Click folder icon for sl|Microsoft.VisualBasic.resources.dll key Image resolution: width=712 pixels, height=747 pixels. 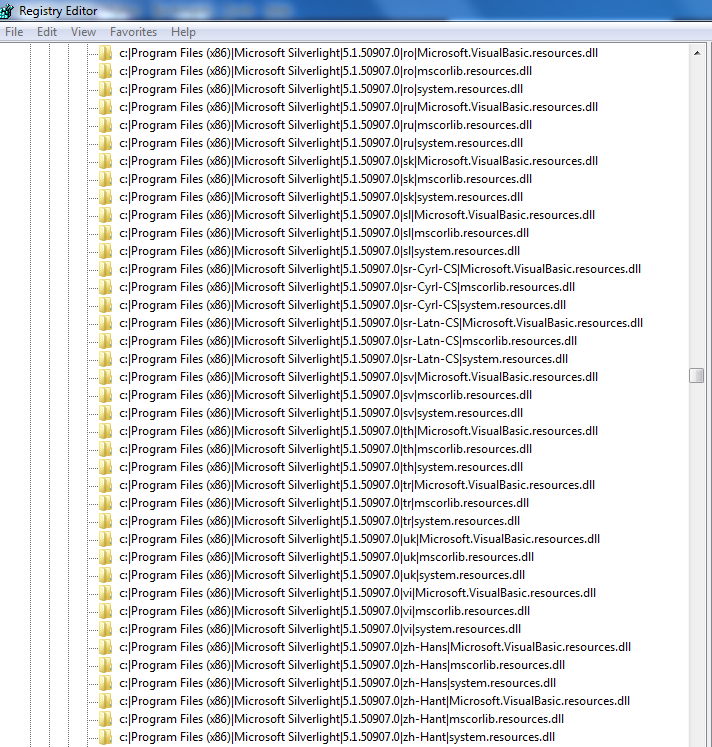pyautogui.click(x=105, y=215)
